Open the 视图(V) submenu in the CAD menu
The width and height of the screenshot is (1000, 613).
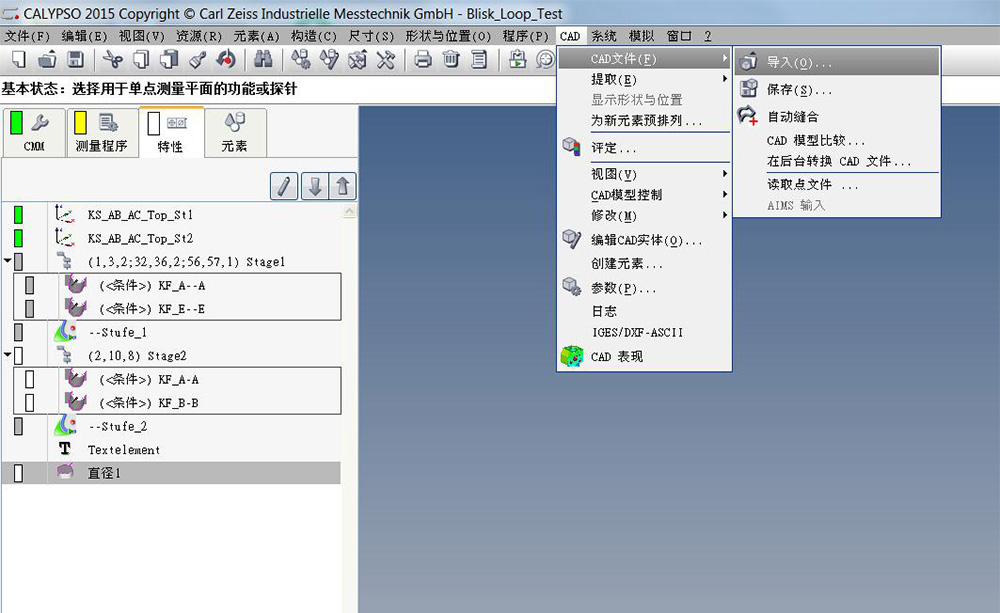644,174
